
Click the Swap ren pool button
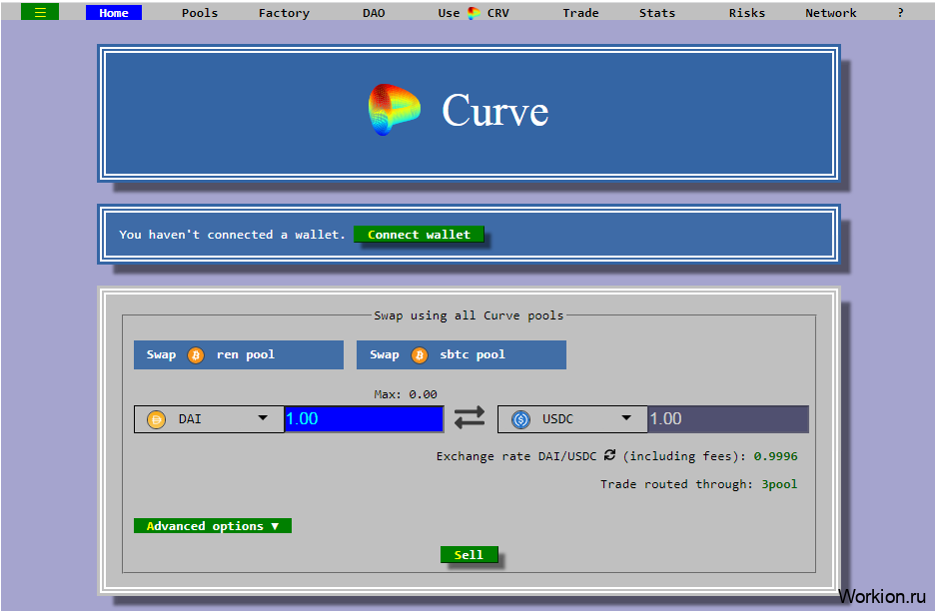tap(239, 355)
